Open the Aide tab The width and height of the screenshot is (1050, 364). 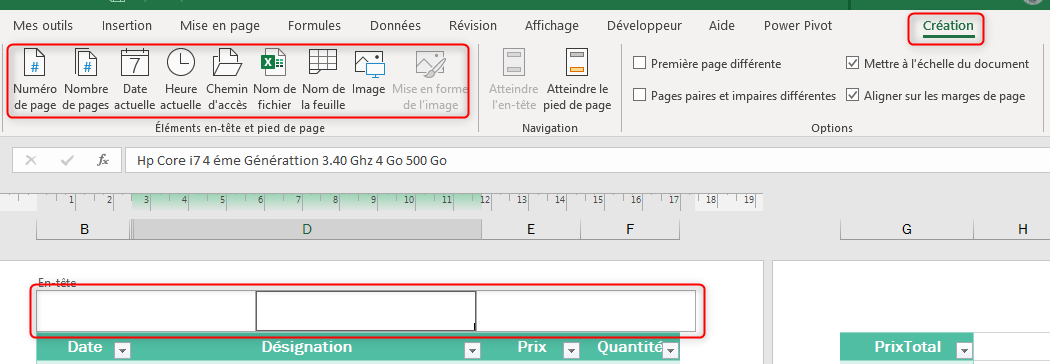coord(722,26)
